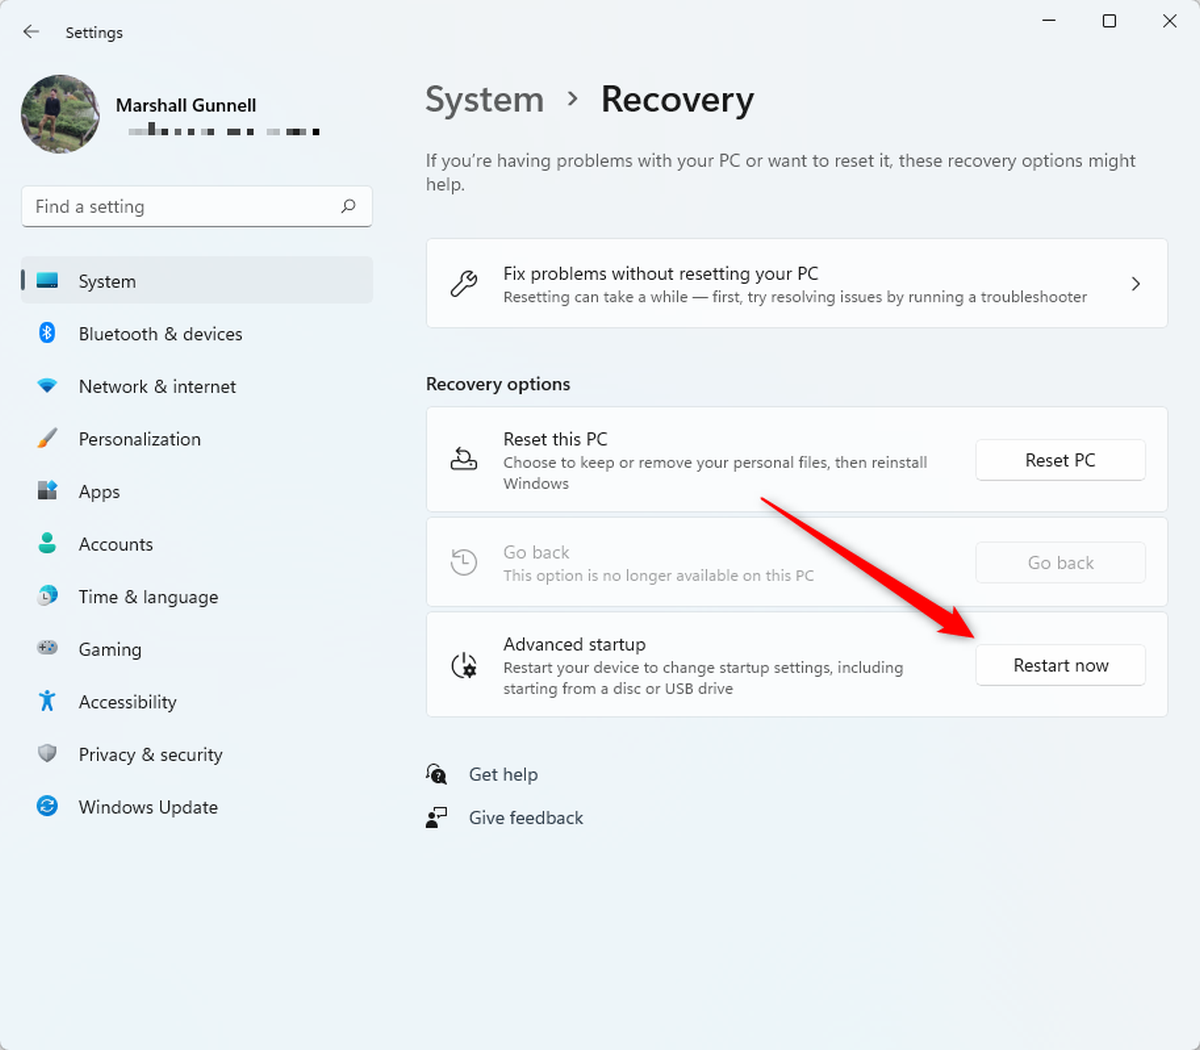The image size is (1200, 1050).
Task: Go to the Gaming settings page
Action: (x=197, y=649)
